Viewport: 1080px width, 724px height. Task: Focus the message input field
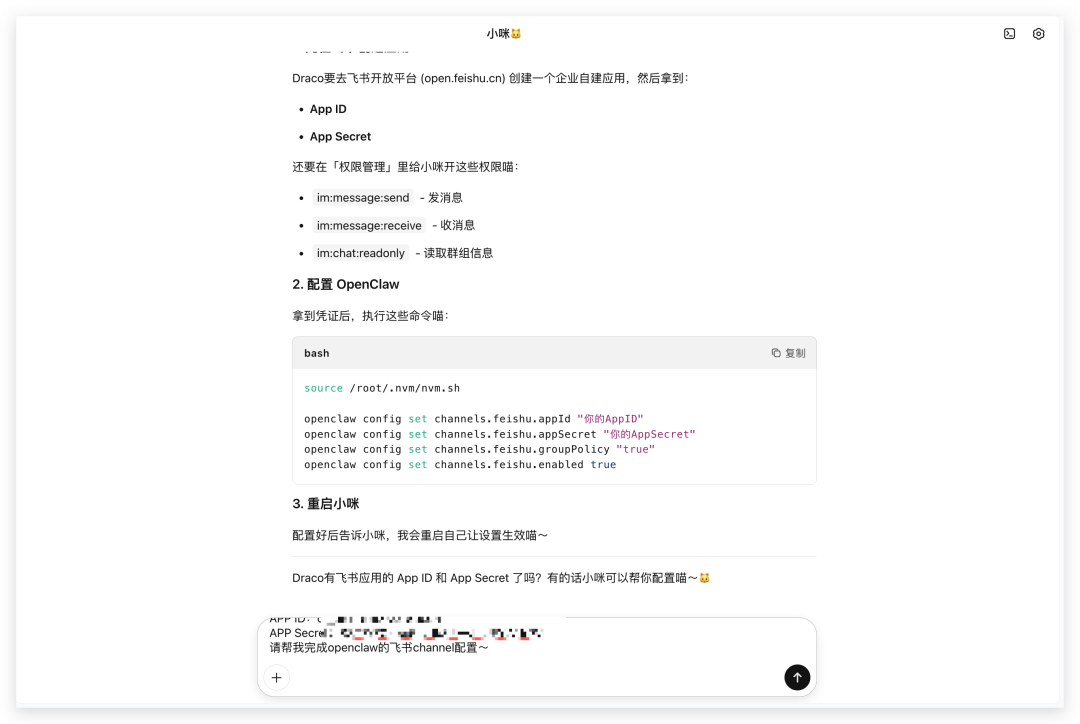tap(520, 647)
